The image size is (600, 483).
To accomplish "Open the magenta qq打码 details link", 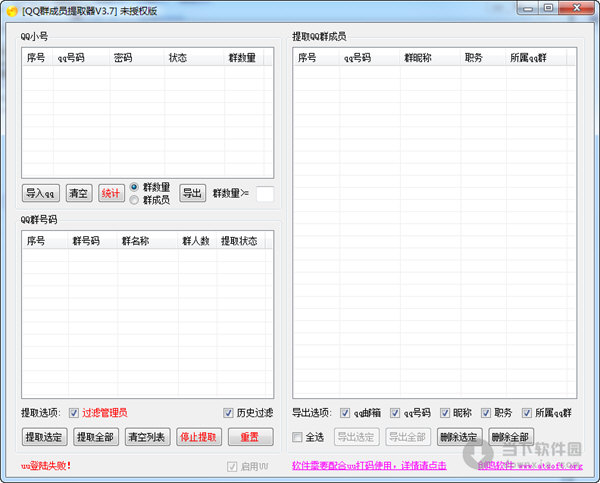I will tap(369, 466).
